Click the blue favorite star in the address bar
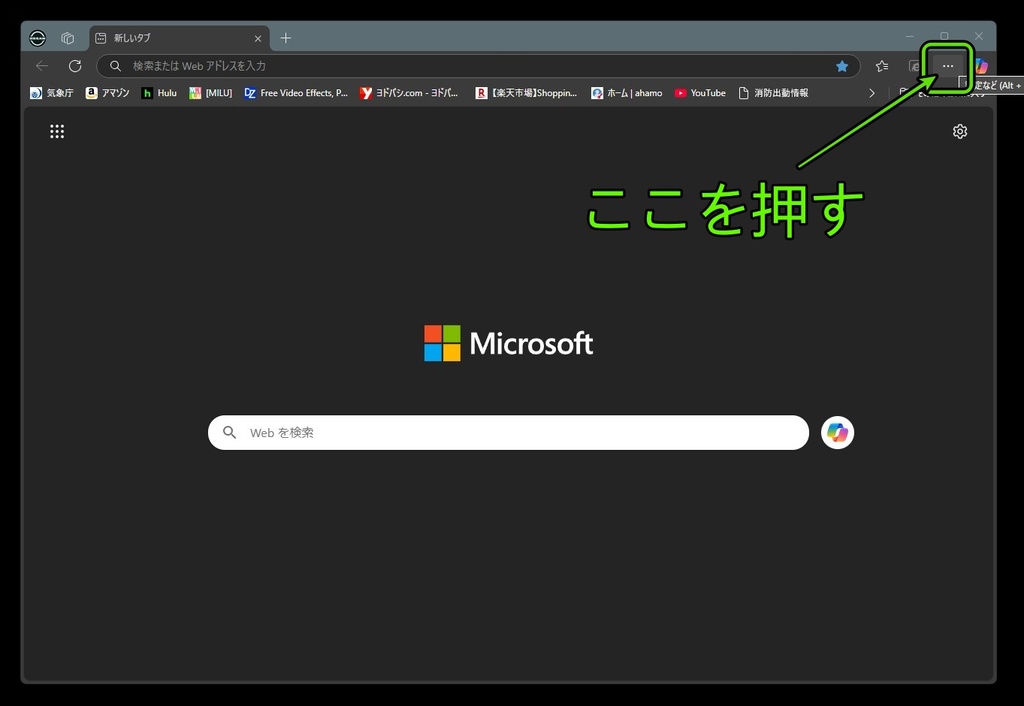The height and width of the screenshot is (706, 1024). [x=842, y=66]
